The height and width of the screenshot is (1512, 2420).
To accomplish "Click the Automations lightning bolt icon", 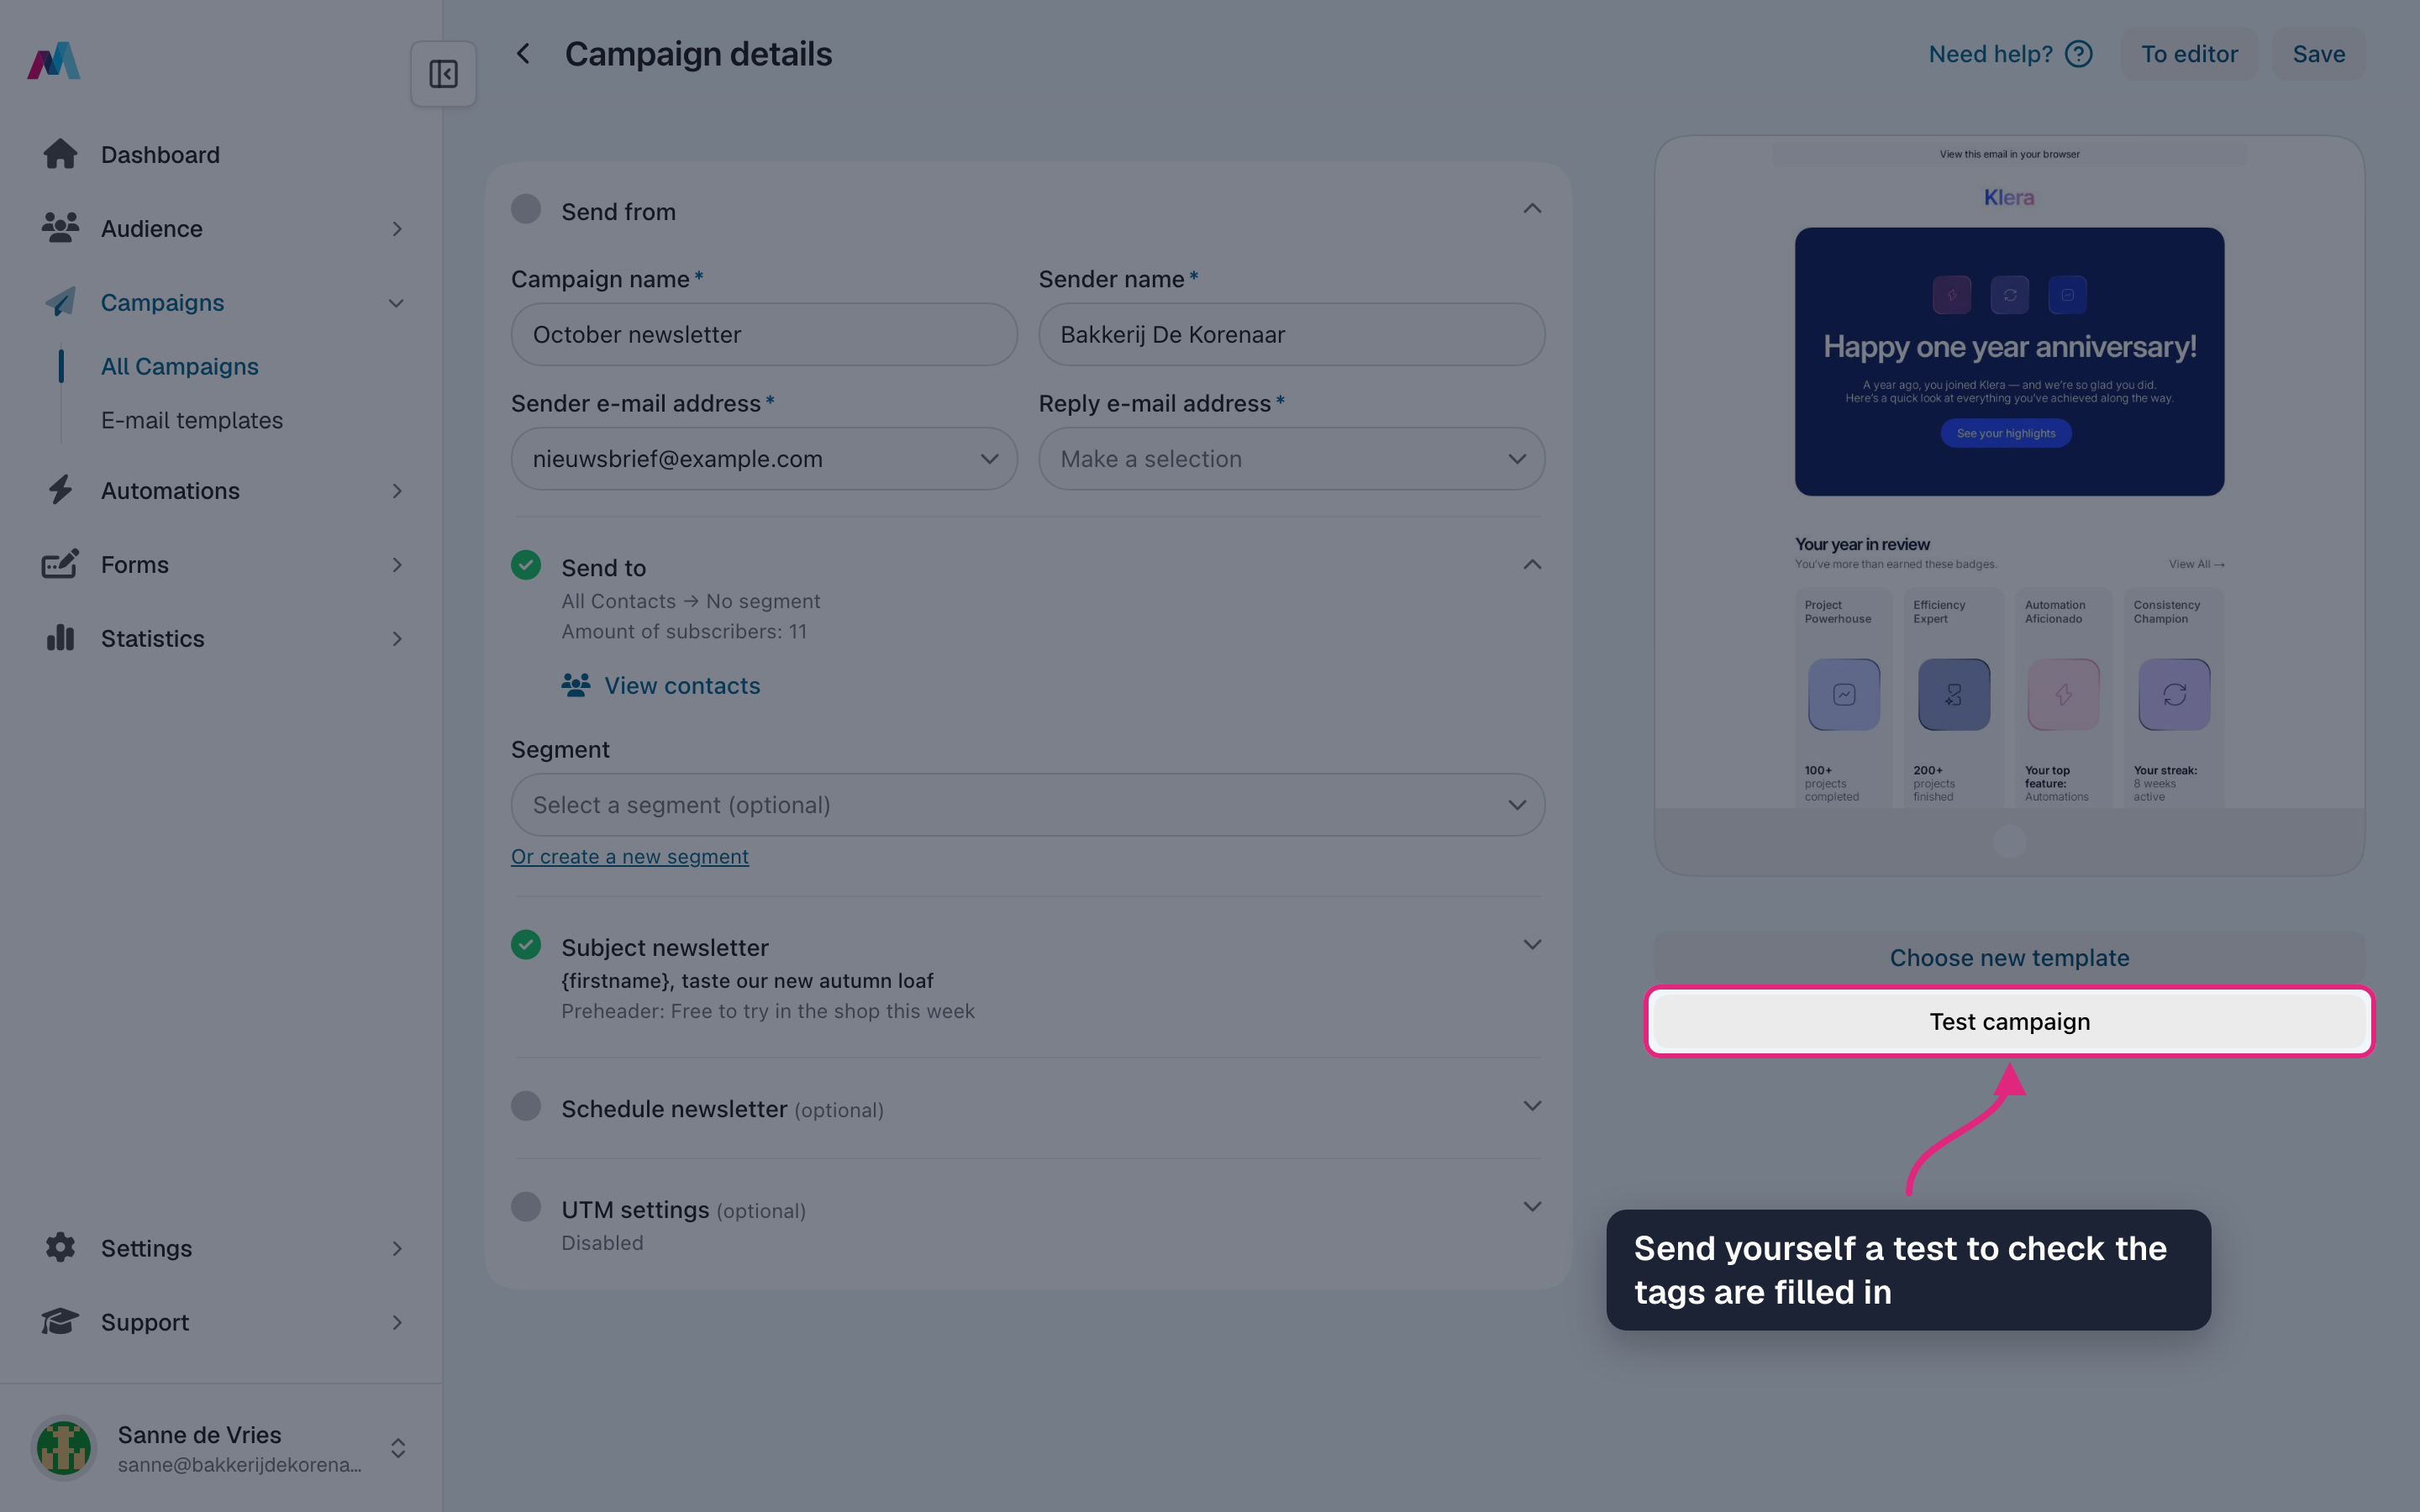I will pyautogui.click(x=60, y=490).
